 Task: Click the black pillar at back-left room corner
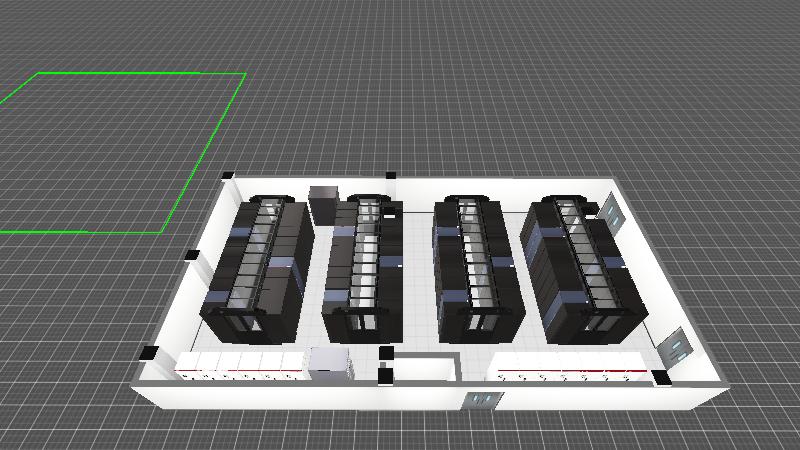tap(229, 177)
